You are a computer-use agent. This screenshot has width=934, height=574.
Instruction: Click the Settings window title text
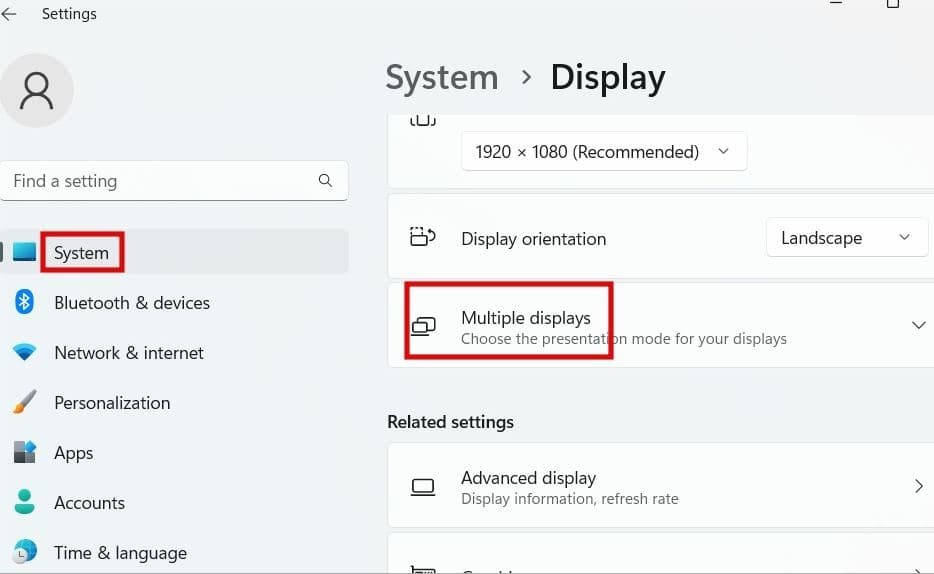point(69,14)
